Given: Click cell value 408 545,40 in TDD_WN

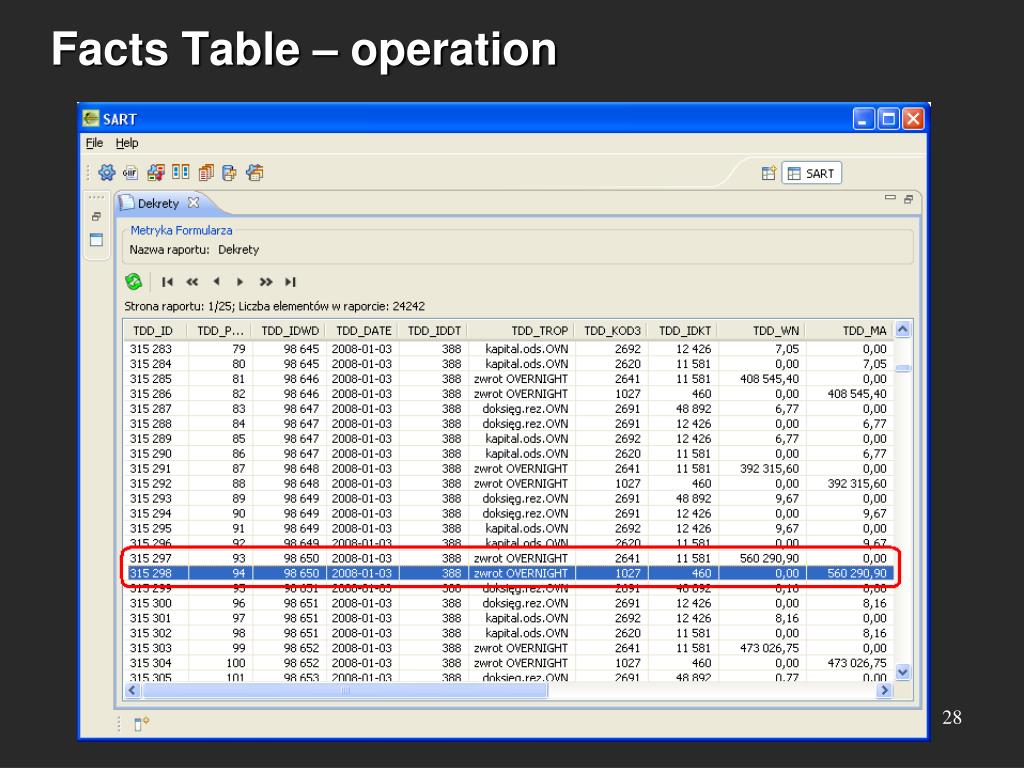Looking at the screenshot, I should pyautogui.click(x=769, y=379).
